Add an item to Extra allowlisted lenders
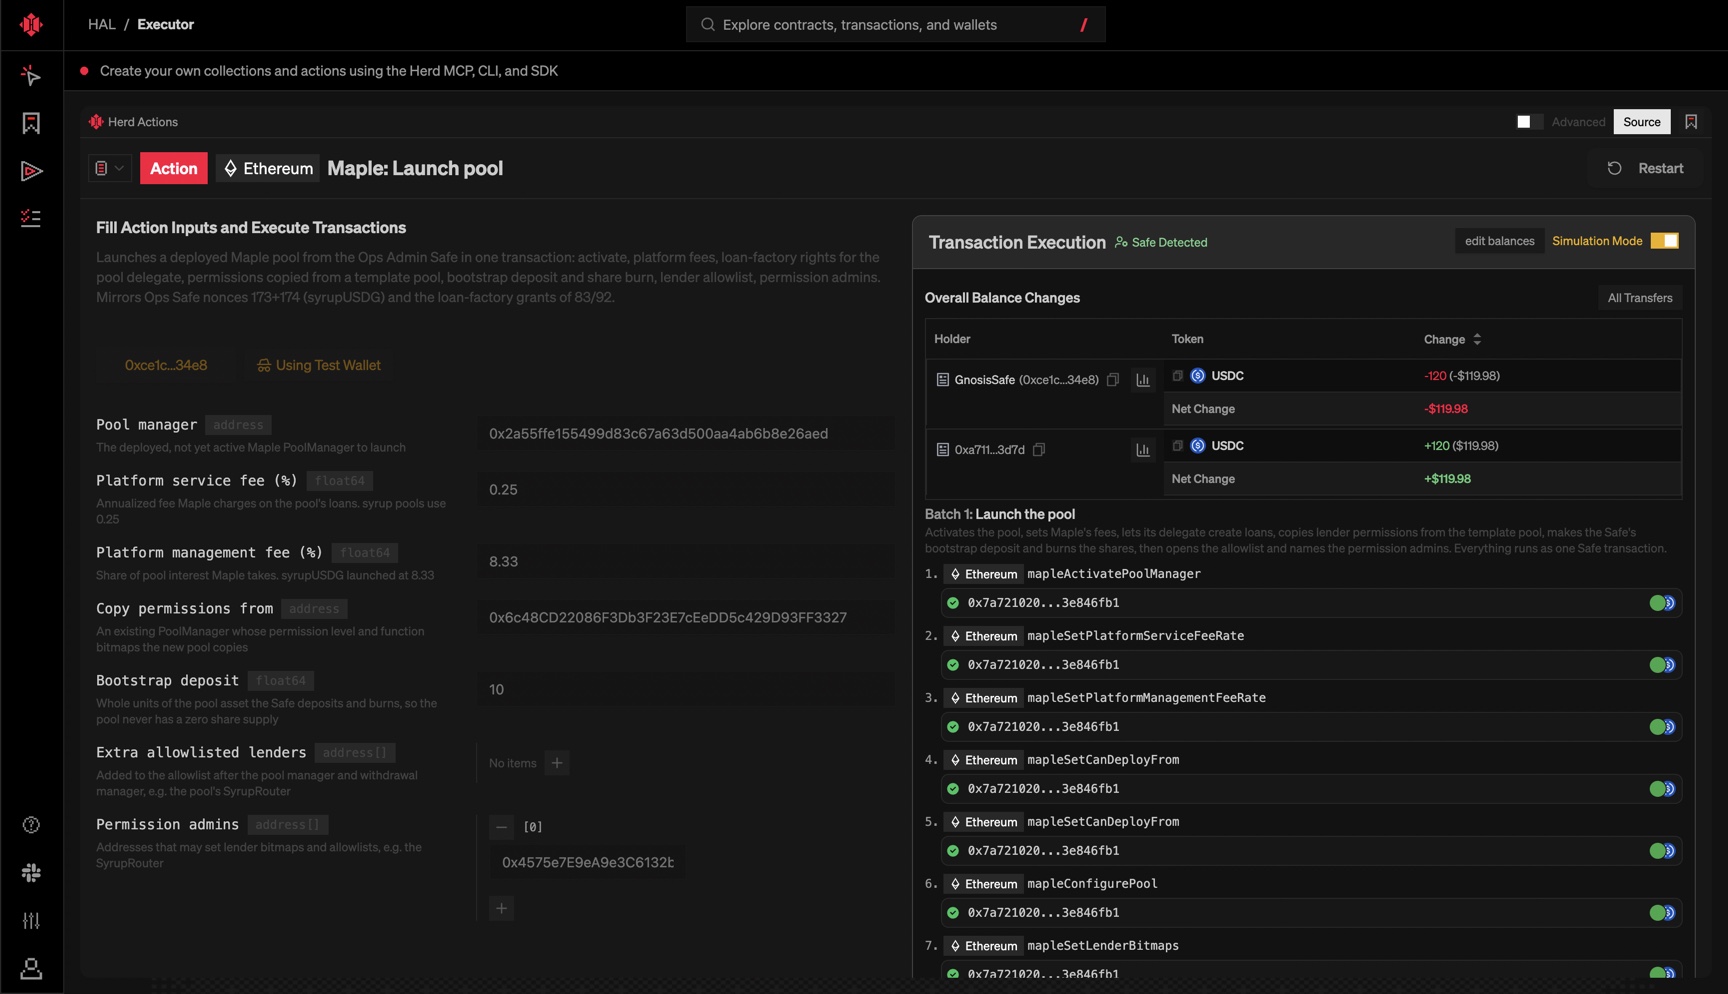The width and height of the screenshot is (1728, 994). point(557,763)
